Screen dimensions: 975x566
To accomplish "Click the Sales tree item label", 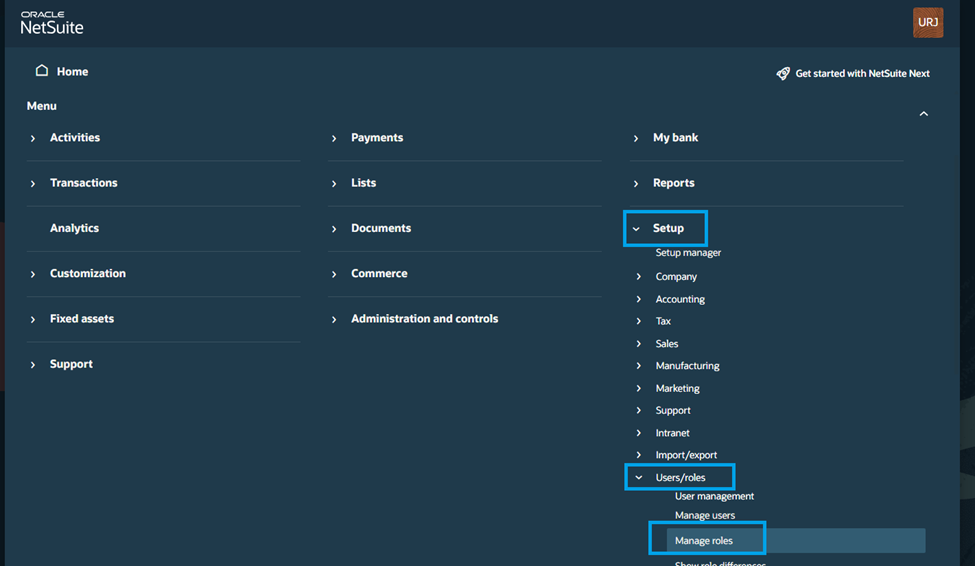I will [667, 343].
